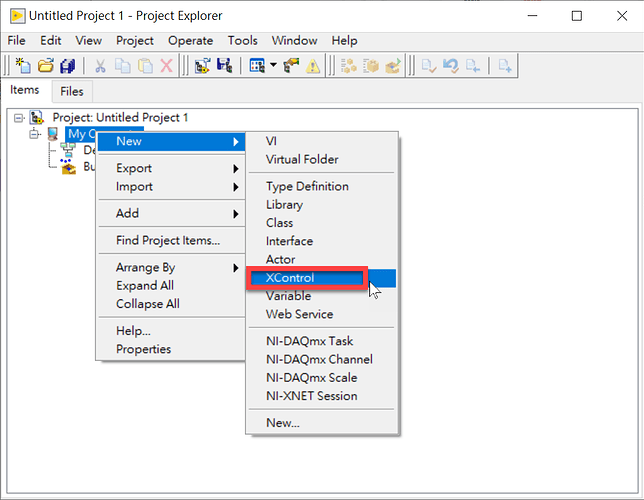Open the Add submenu entry
The height and width of the screenshot is (500, 644).
(x=127, y=213)
